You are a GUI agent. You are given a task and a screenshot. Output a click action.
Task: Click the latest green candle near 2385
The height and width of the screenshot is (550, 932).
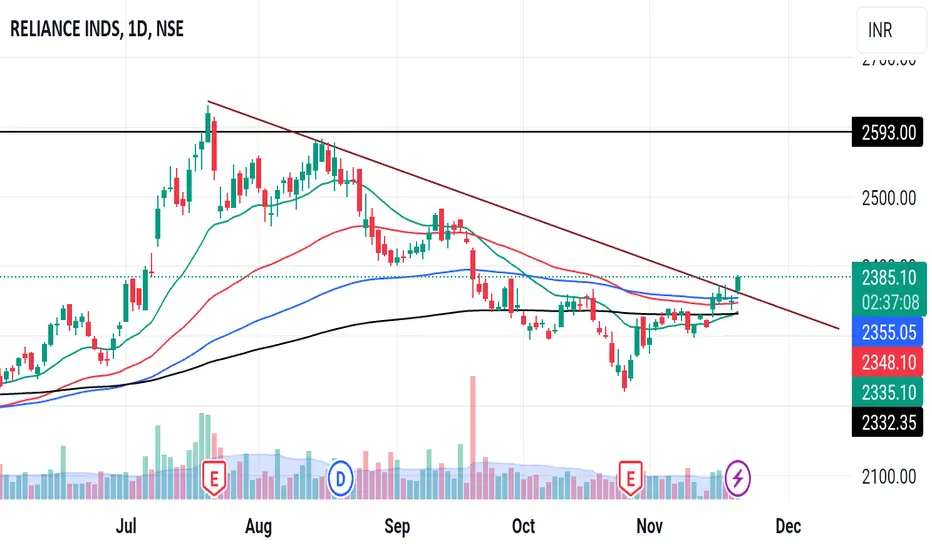738,283
